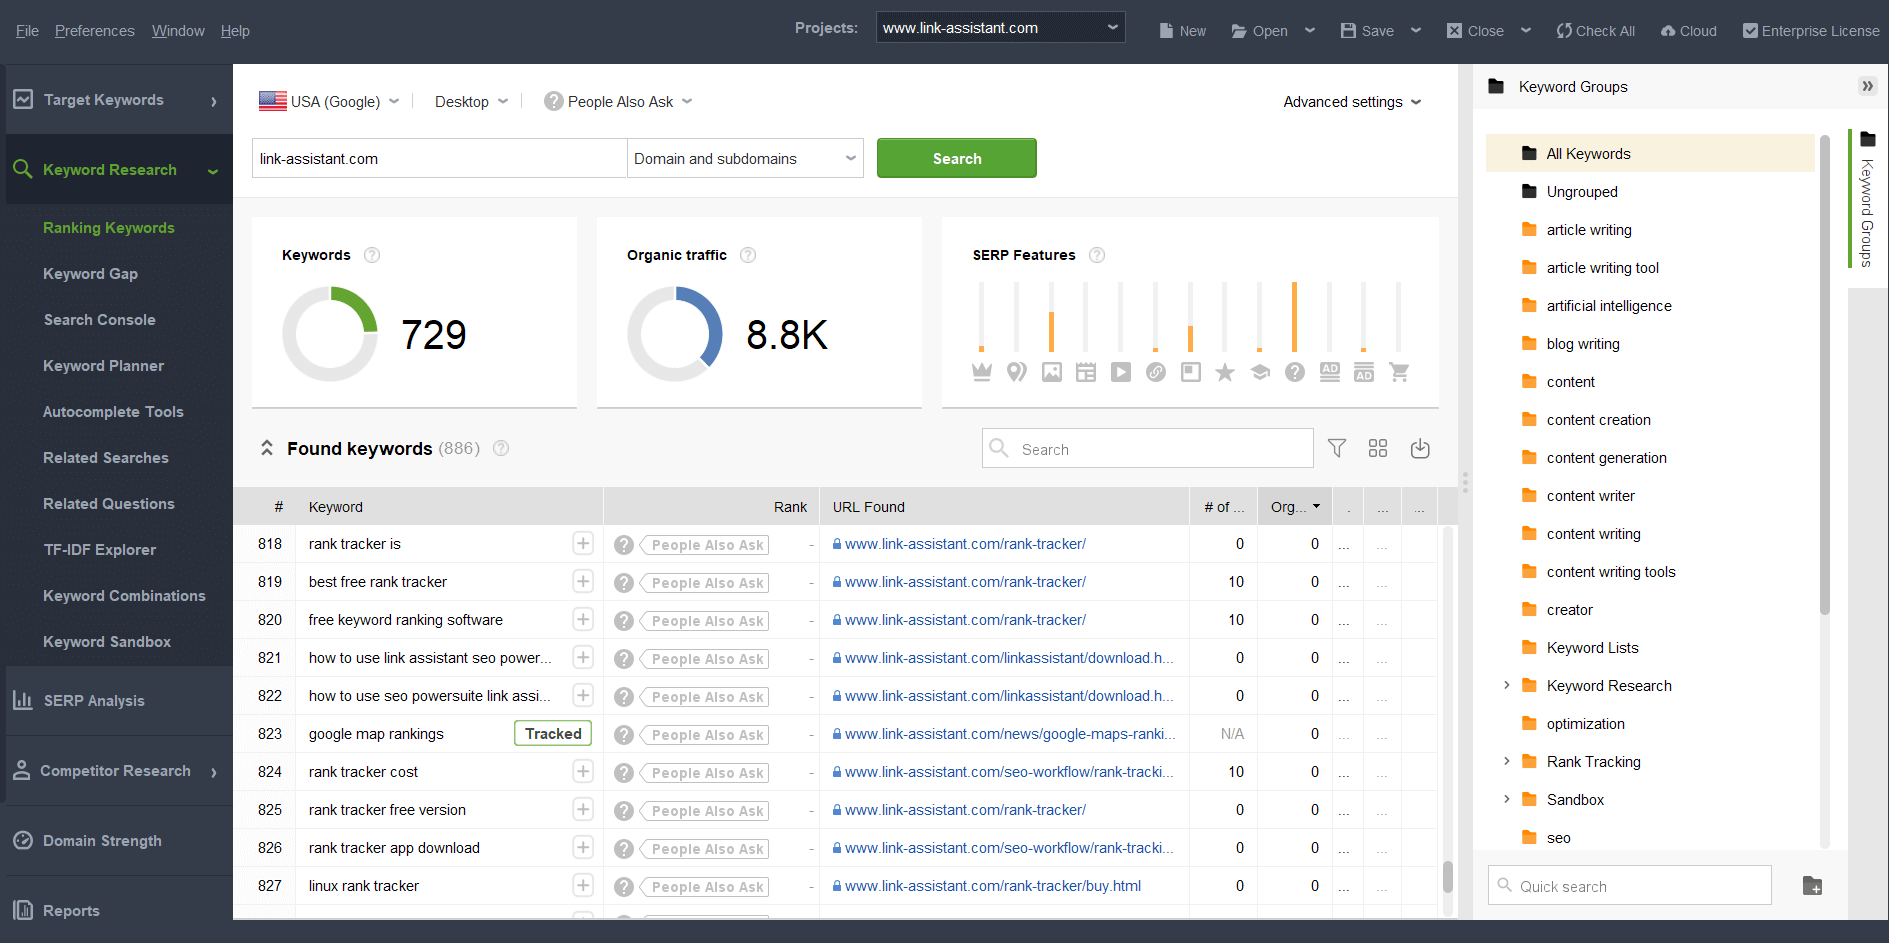Click the help icon next to Keywords
The width and height of the screenshot is (1889, 943).
pyautogui.click(x=372, y=255)
